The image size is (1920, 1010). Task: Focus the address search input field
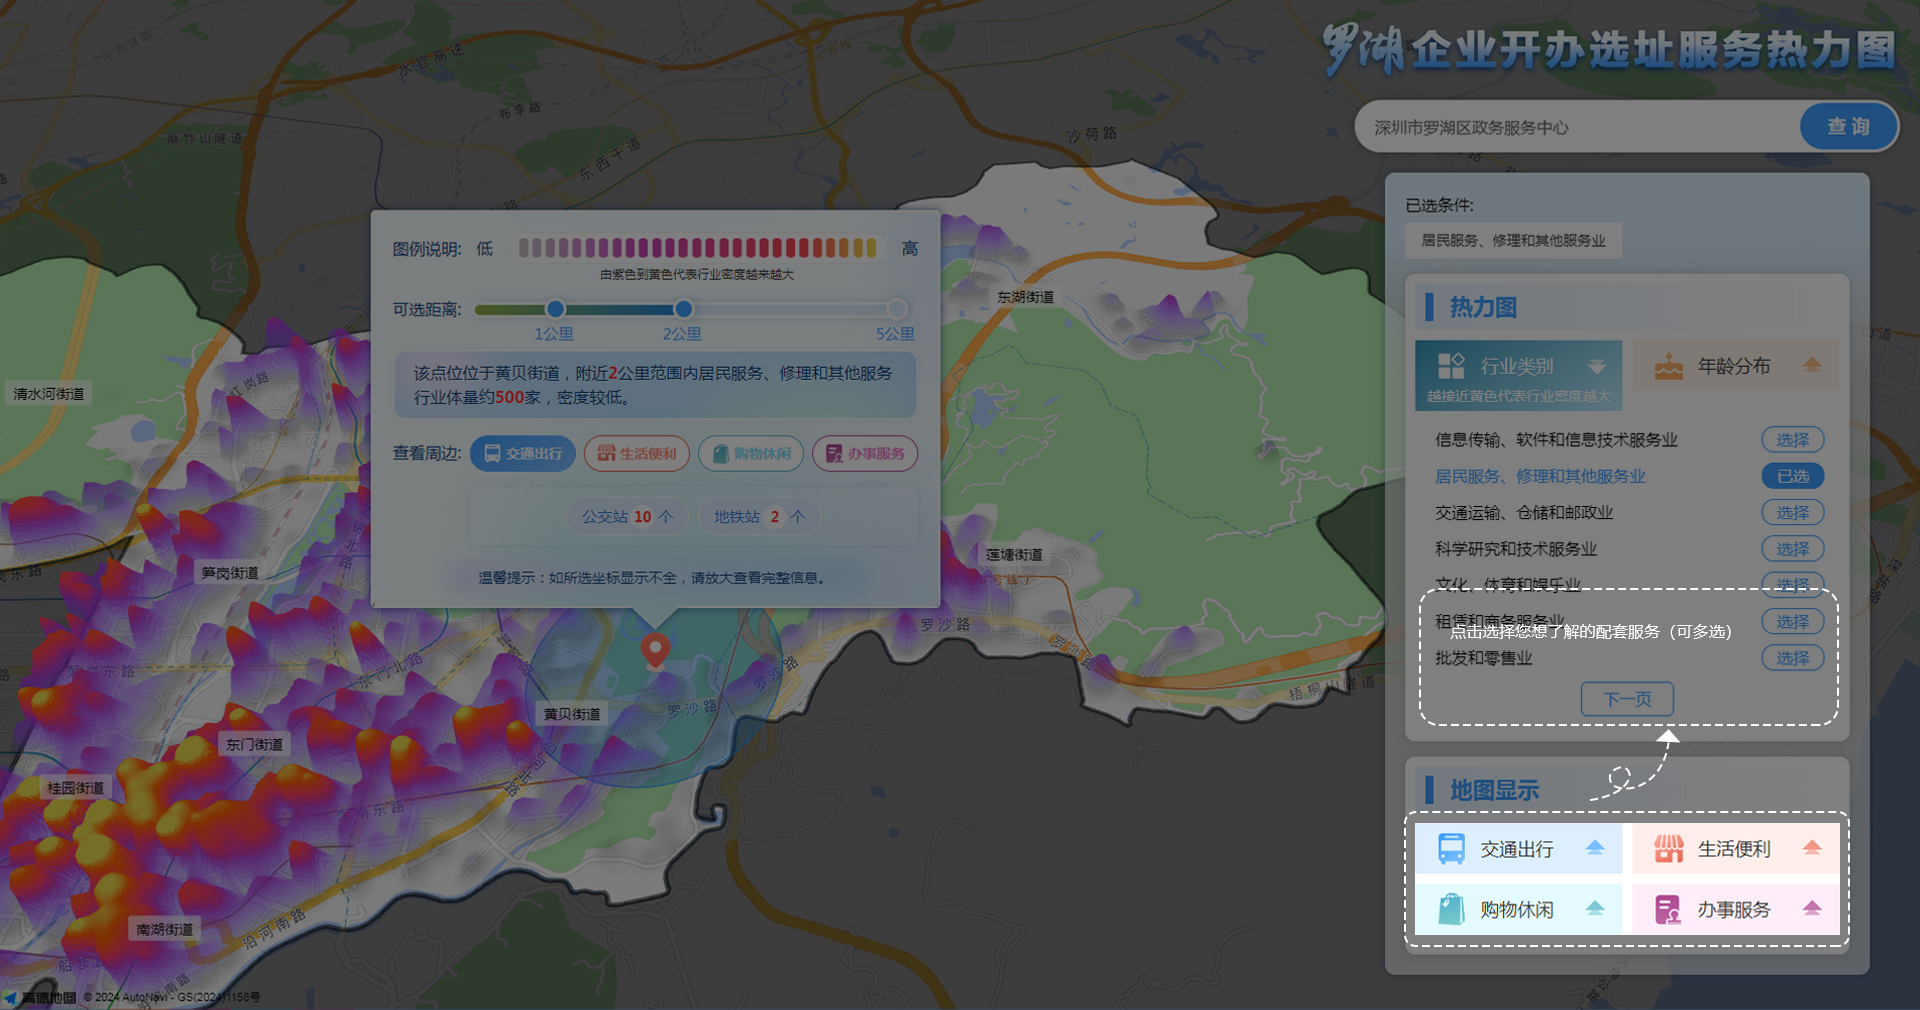click(x=1580, y=128)
